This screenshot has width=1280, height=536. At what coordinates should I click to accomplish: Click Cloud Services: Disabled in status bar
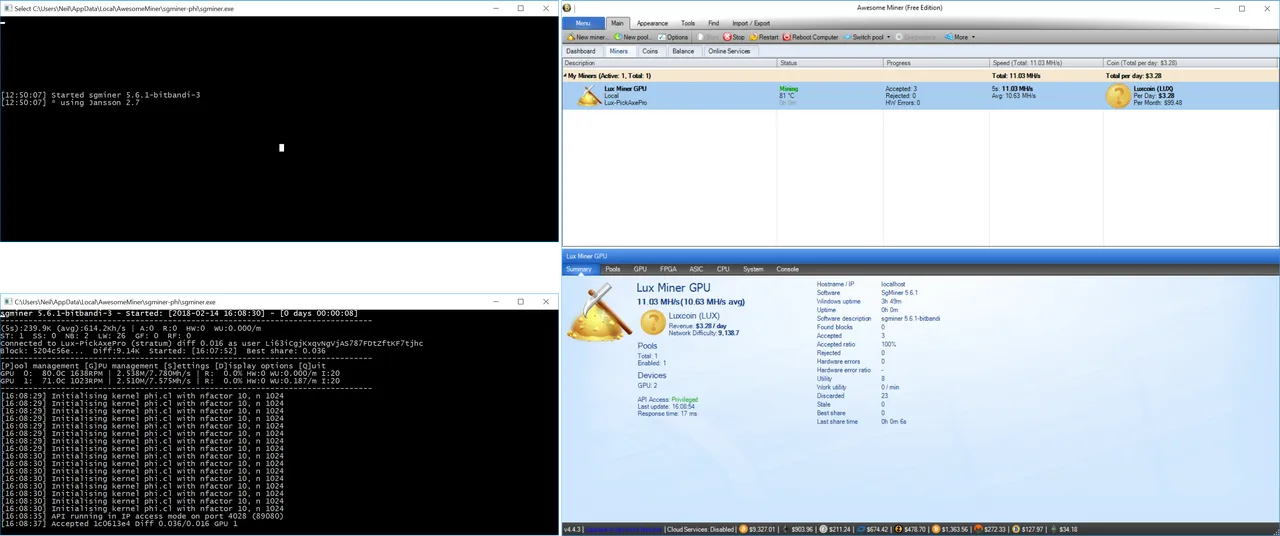pos(700,529)
